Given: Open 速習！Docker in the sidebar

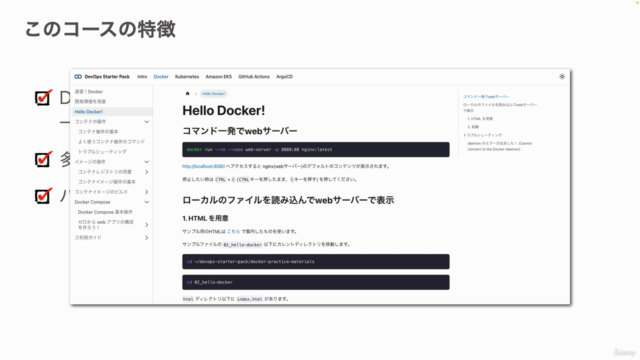Looking at the screenshot, I should [x=89, y=92].
